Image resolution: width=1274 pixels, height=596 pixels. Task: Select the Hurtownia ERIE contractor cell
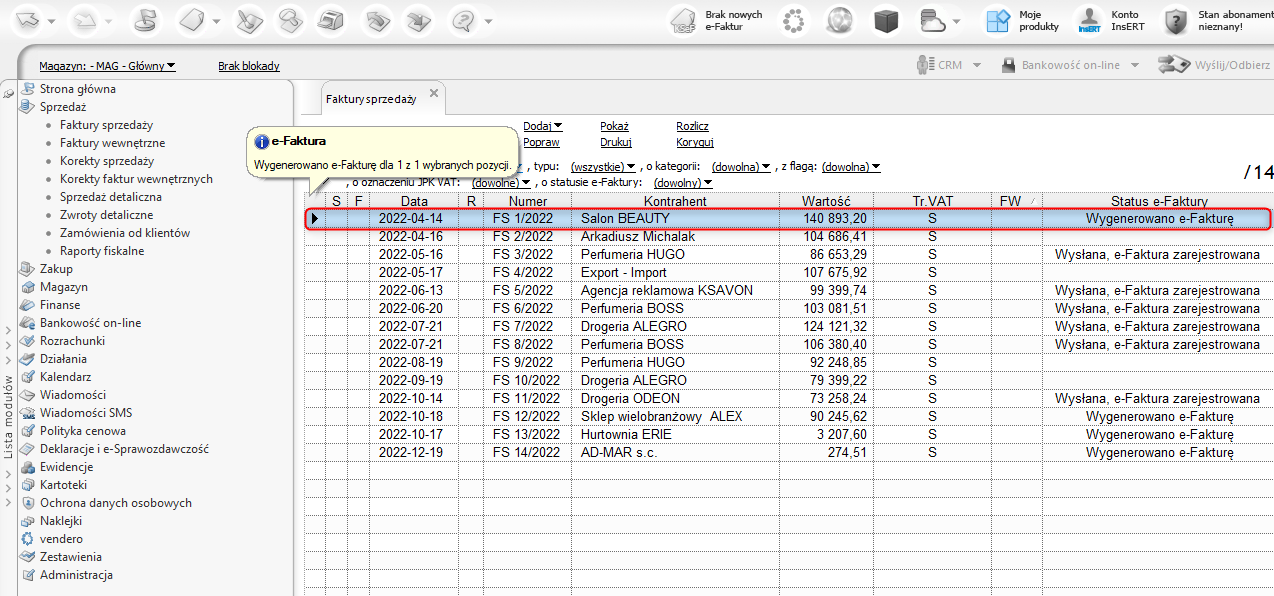(674, 434)
